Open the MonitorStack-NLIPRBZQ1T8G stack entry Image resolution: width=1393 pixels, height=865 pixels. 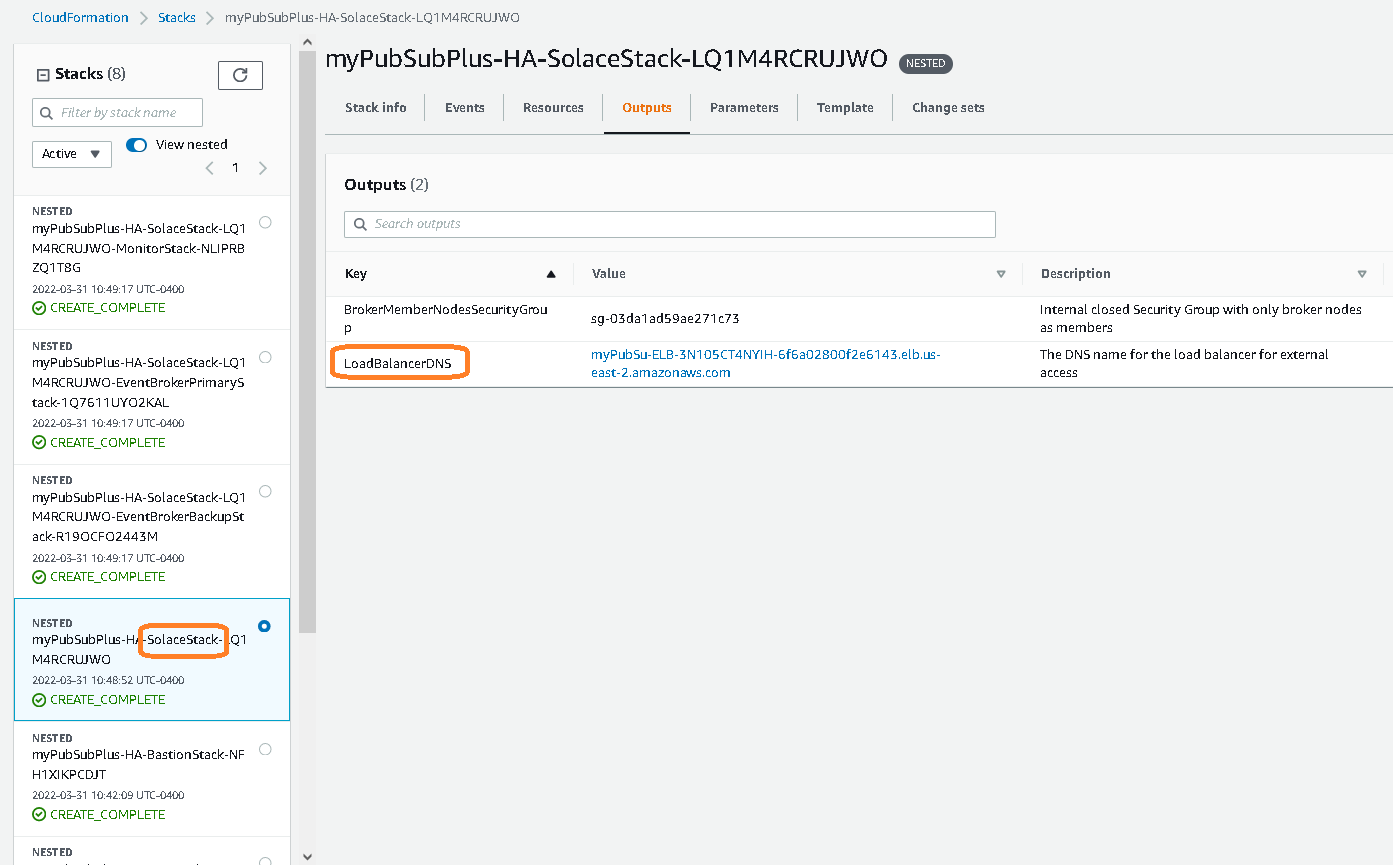click(139, 248)
